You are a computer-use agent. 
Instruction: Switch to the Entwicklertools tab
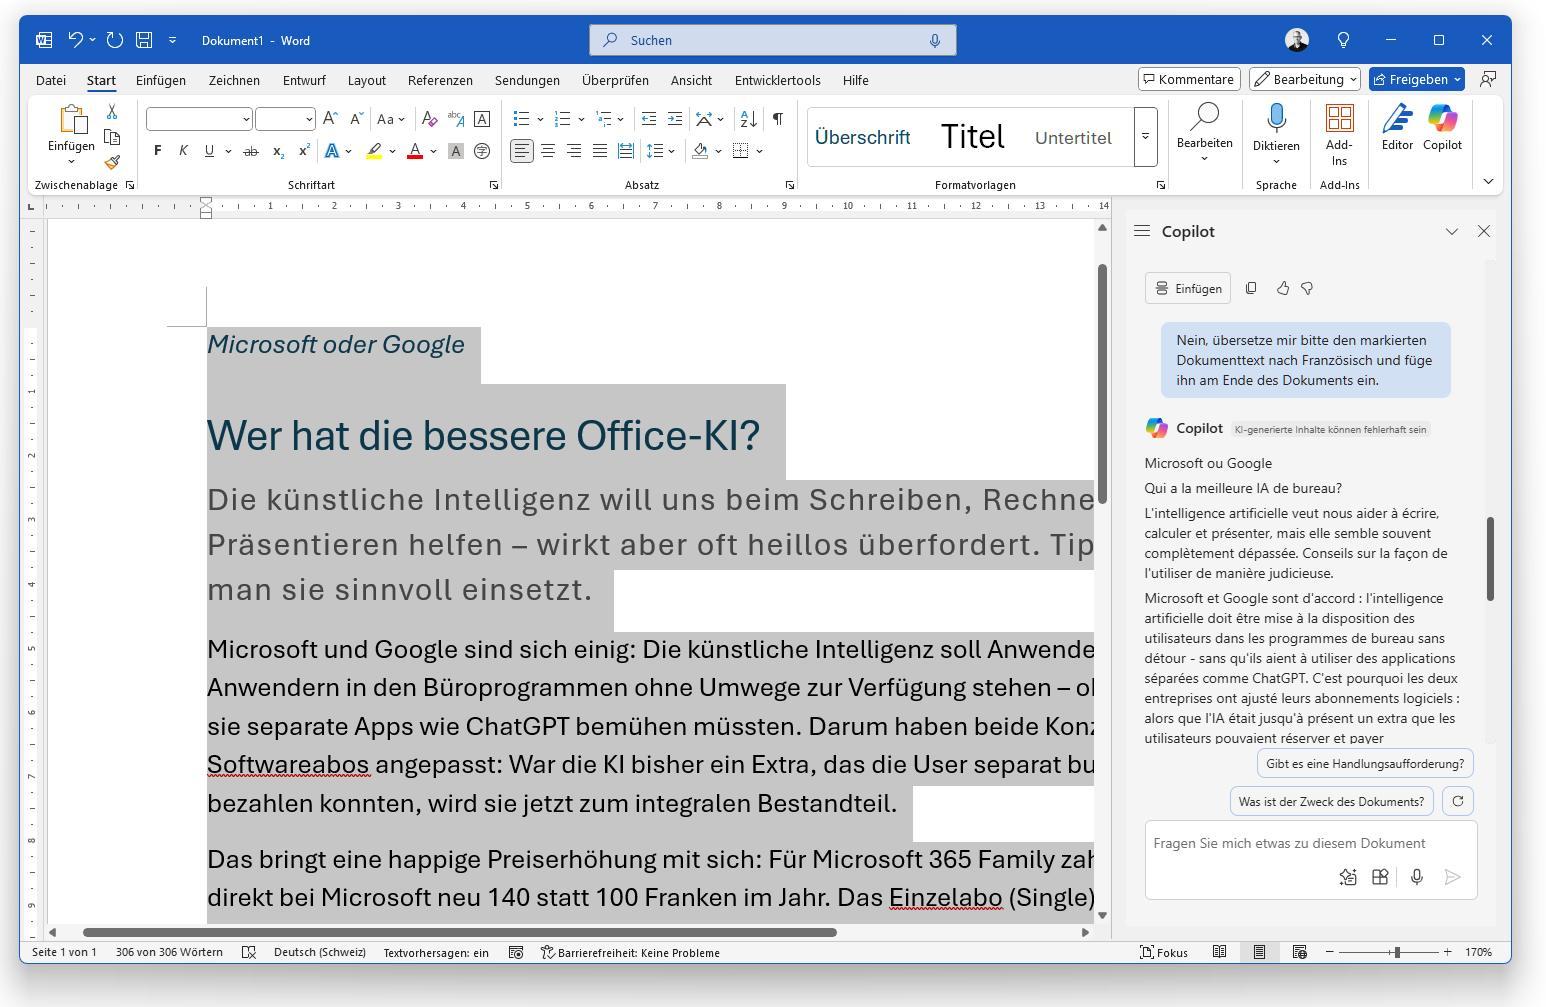click(x=777, y=80)
